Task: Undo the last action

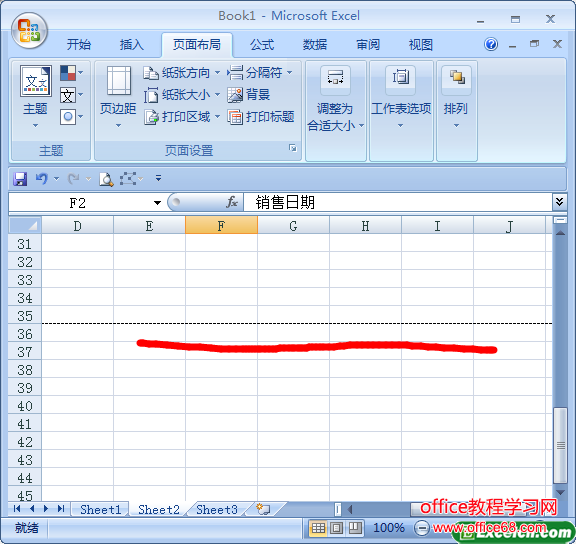Action: click(42, 179)
